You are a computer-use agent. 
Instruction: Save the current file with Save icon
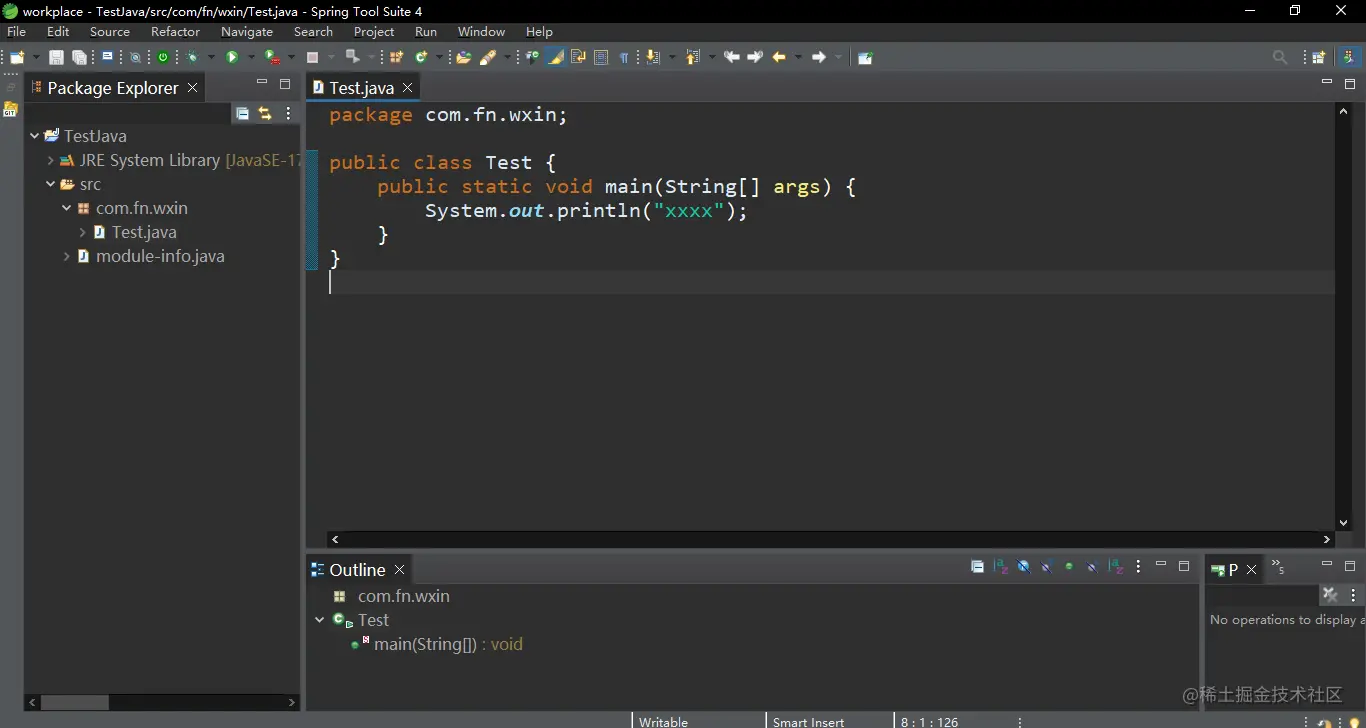coord(56,58)
